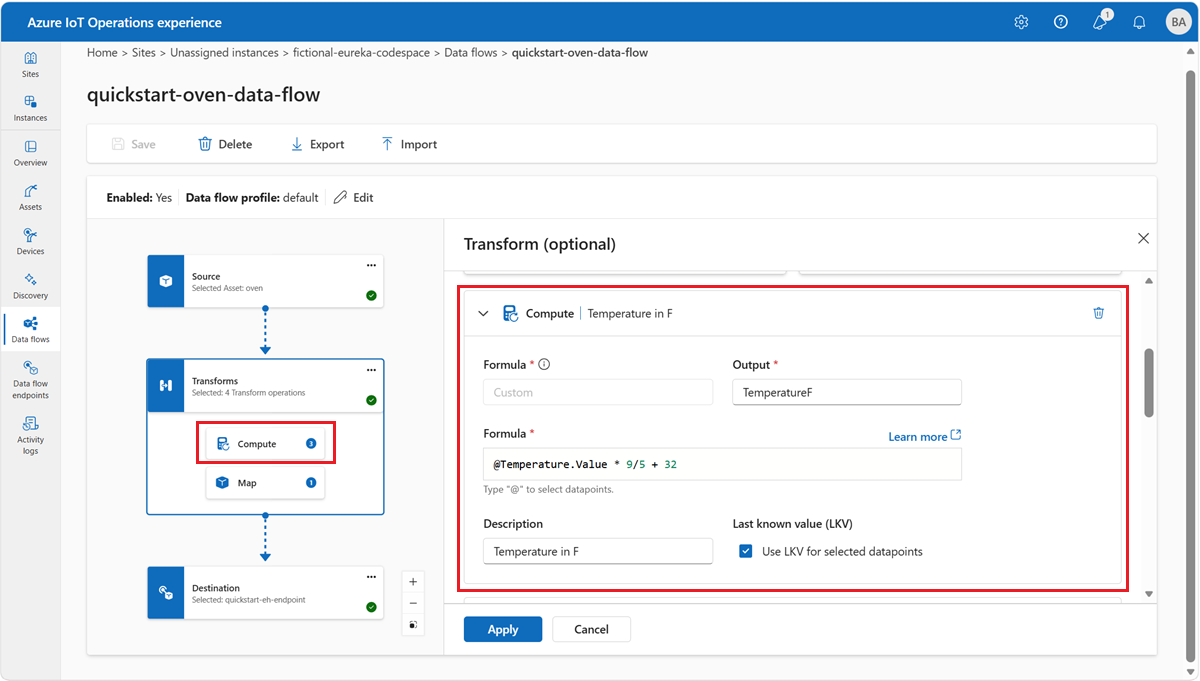Click the transform panel scrollbar thumb
Screen dimensions: 1200x681
tap(1149, 383)
